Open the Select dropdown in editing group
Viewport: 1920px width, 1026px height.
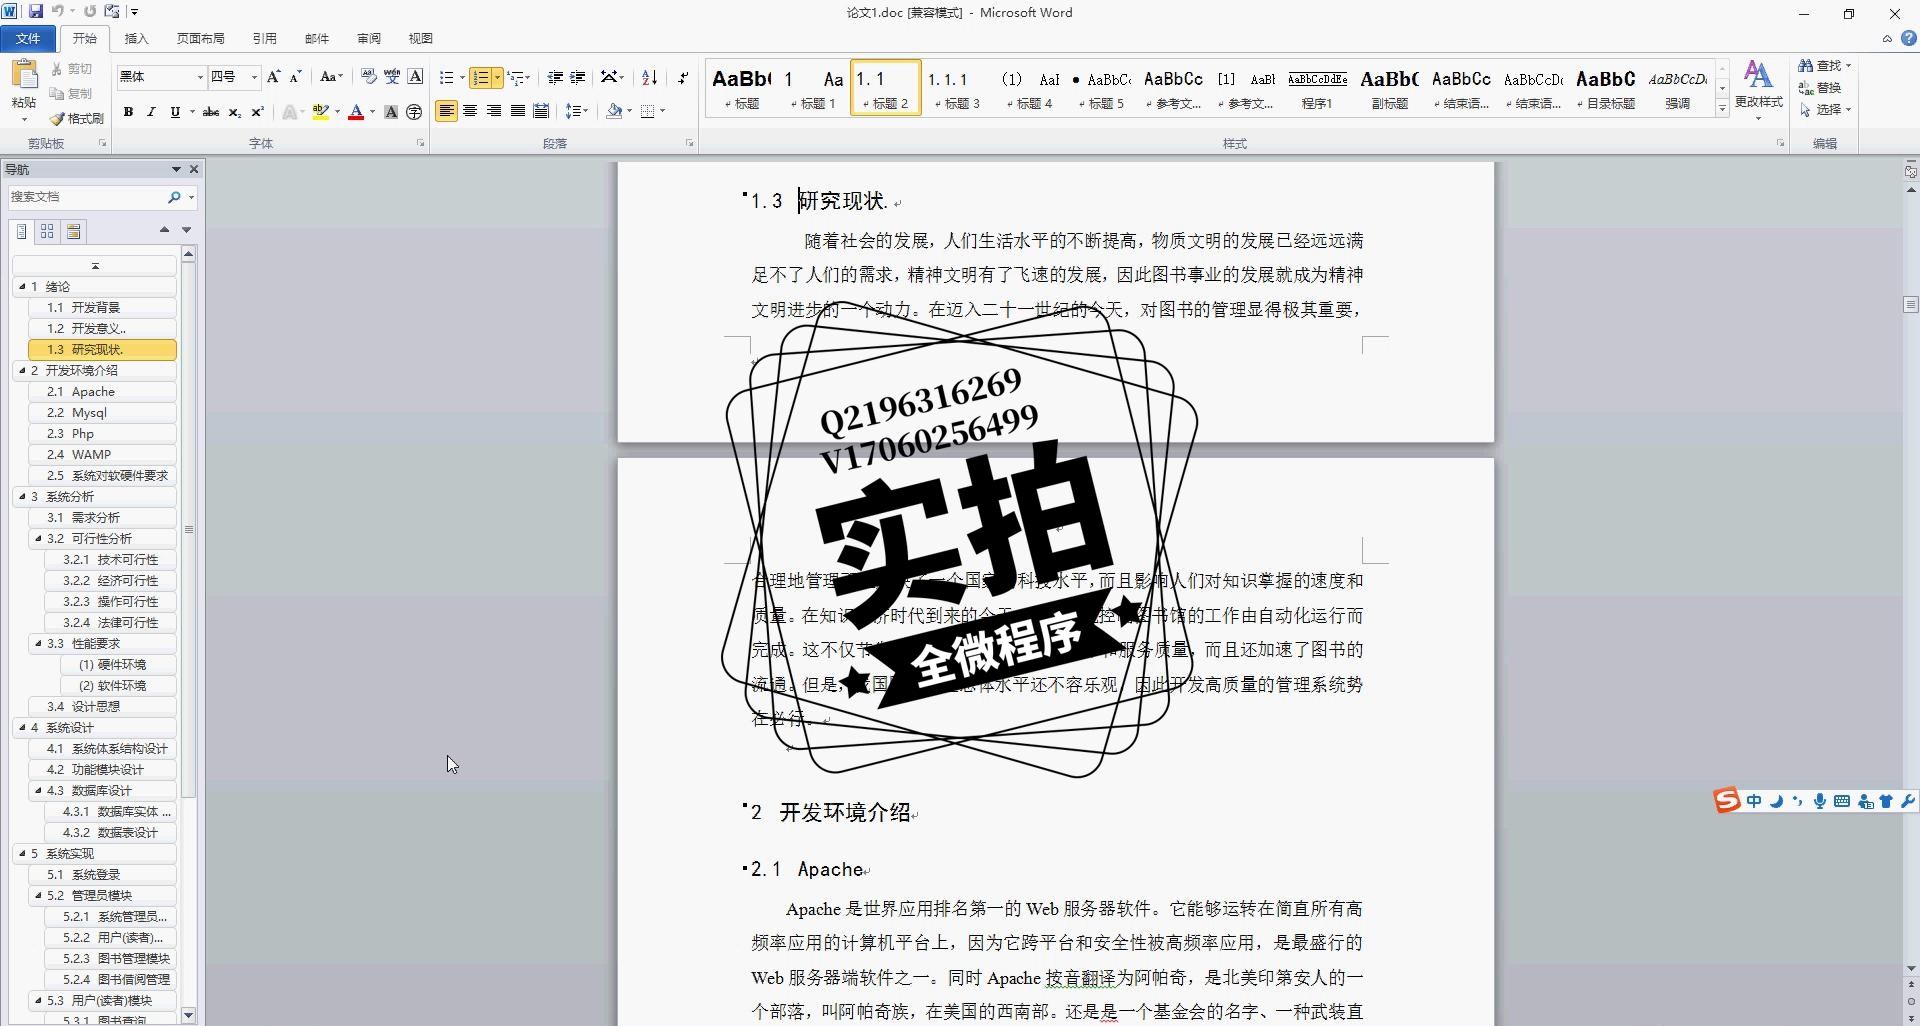pyautogui.click(x=1825, y=109)
